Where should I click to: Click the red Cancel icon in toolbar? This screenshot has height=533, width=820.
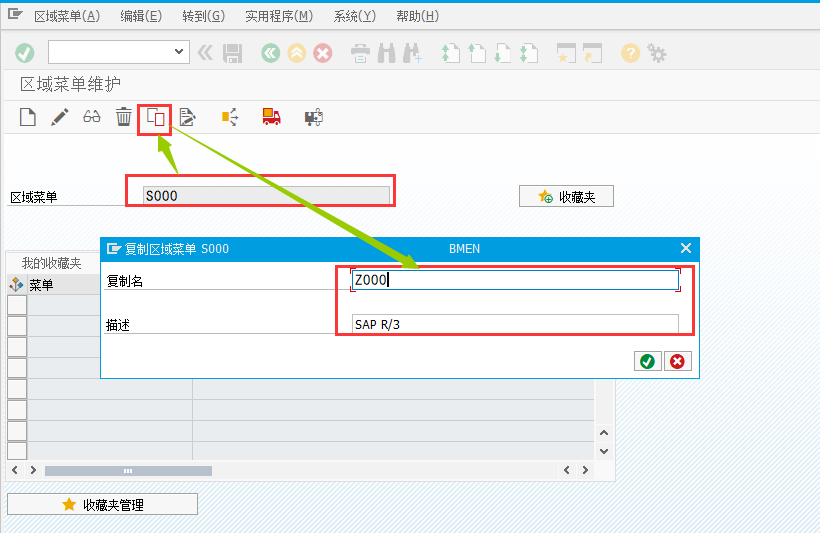coord(323,53)
